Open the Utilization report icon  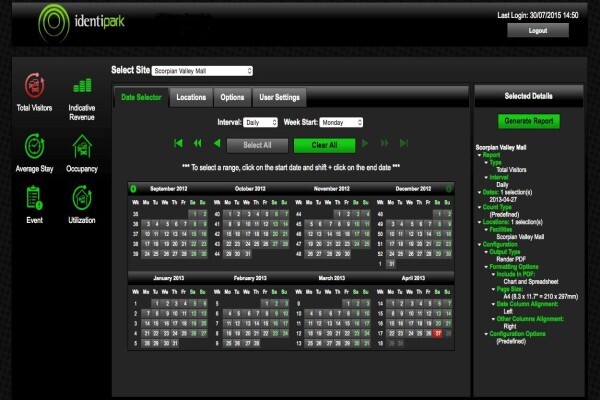[x=82, y=198]
